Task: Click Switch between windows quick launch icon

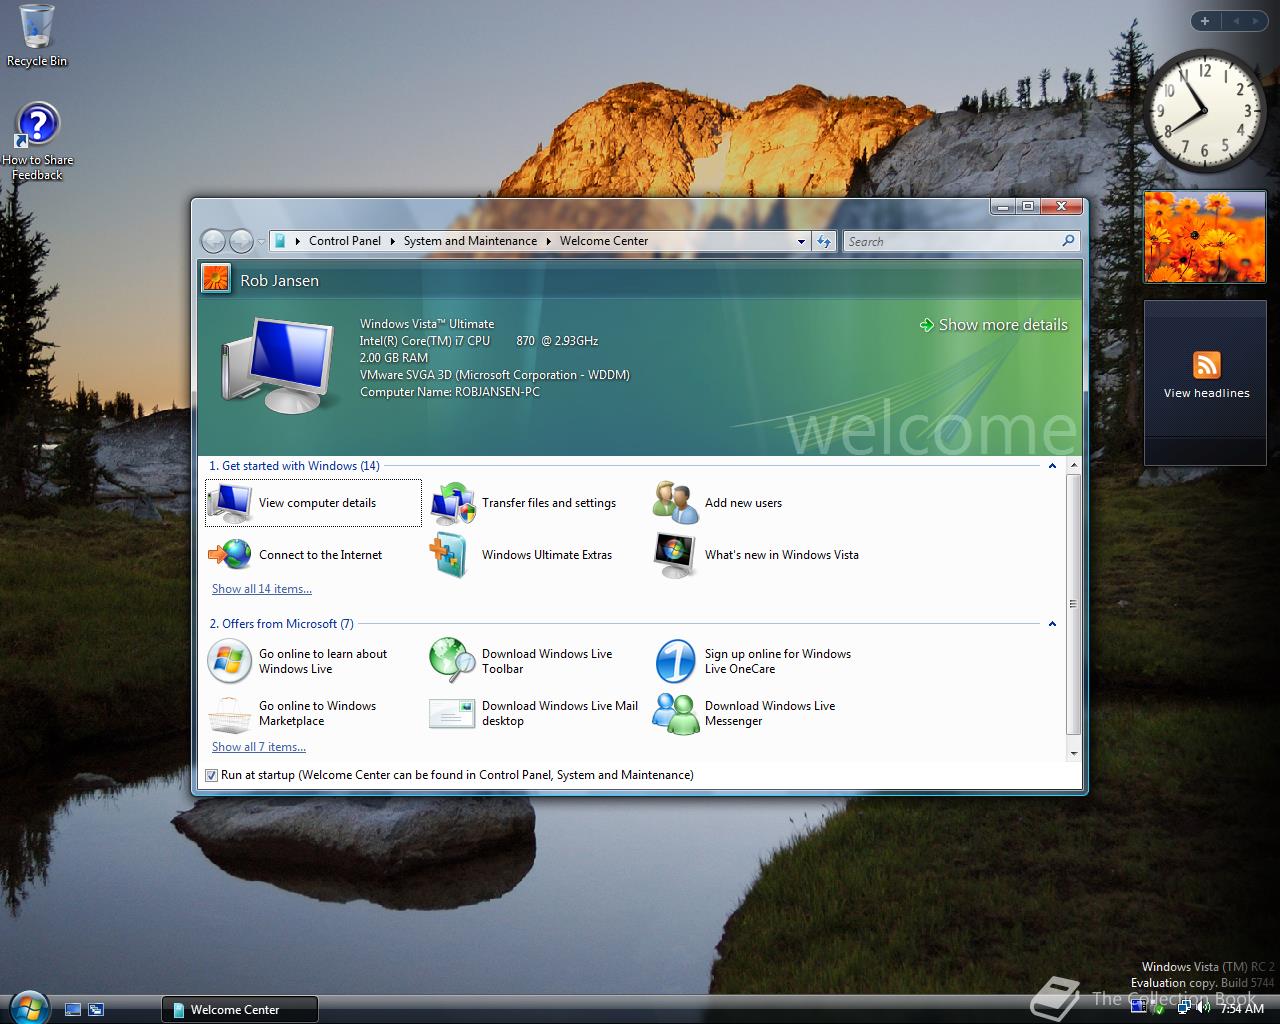Action: pos(96,1010)
